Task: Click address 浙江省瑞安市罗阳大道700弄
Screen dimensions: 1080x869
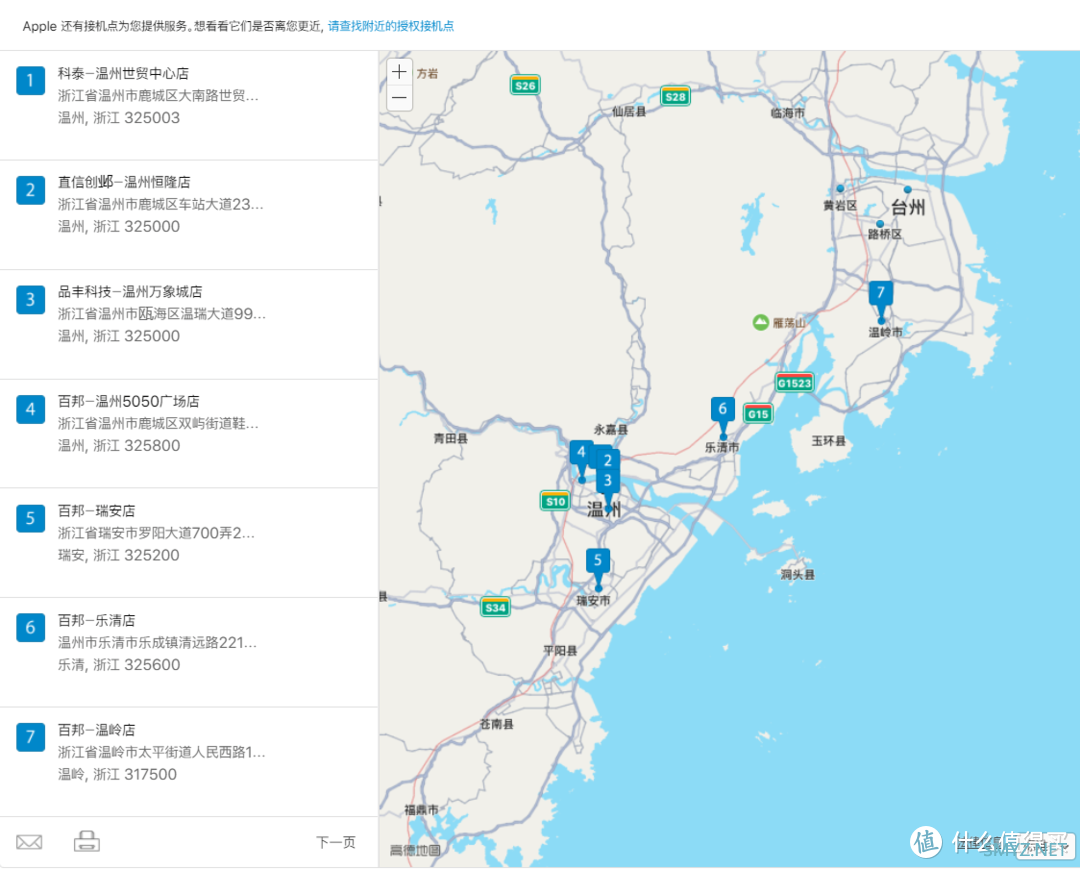Action: pos(156,533)
